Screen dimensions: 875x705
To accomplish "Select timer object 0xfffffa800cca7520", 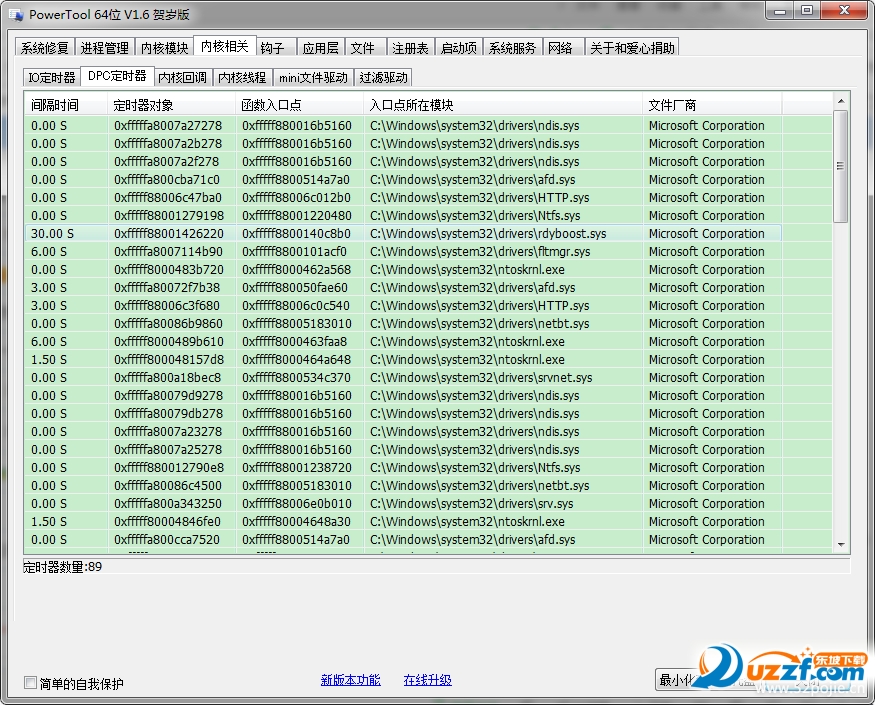I will (167, 540).
